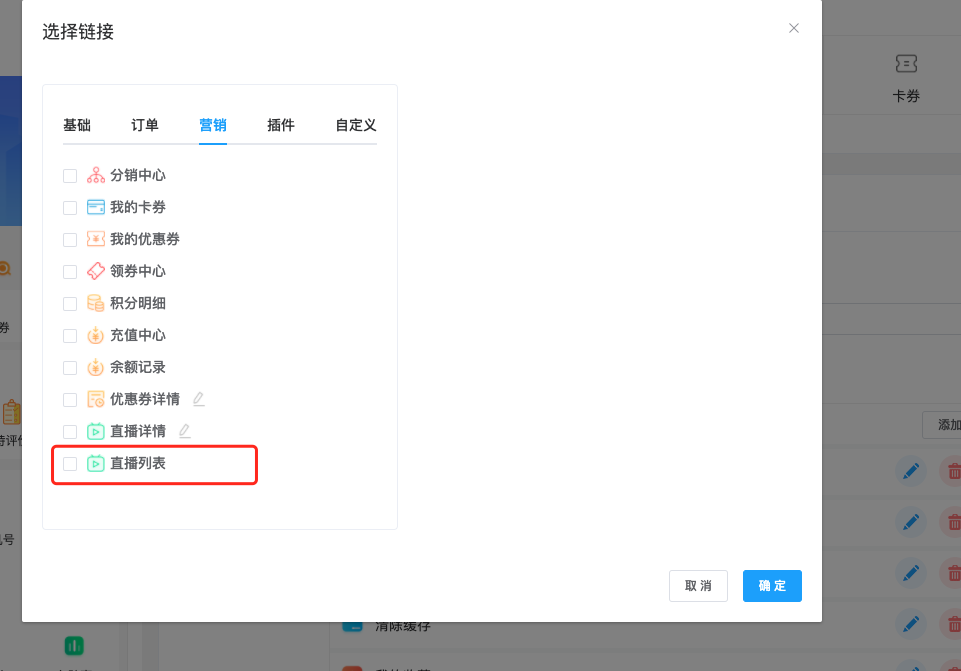Click the 领券中心 ticket icon
The image size is (961, 671).
point(96,271)
